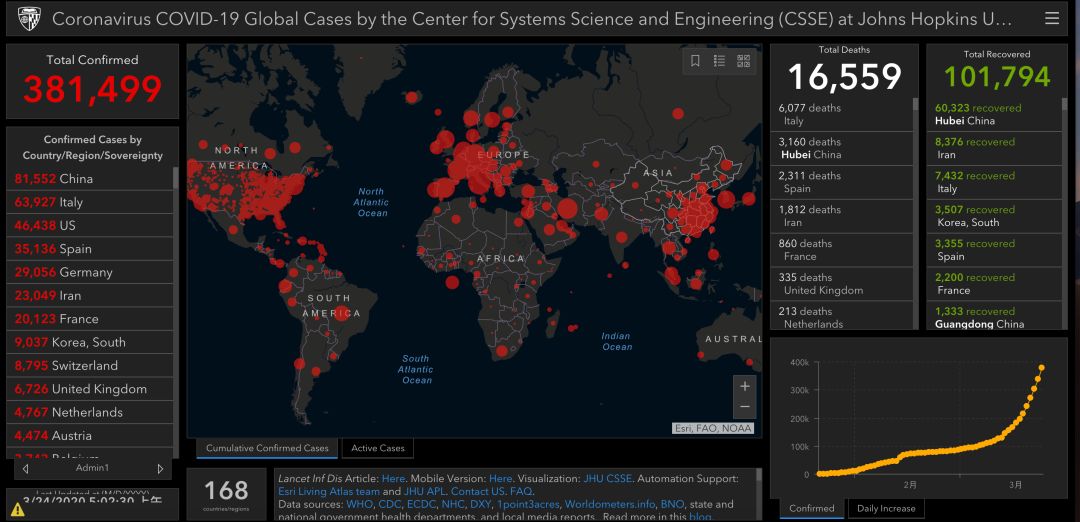Select China in the confirmed cases list
The image size is (1080, 522).
point(90,179)
